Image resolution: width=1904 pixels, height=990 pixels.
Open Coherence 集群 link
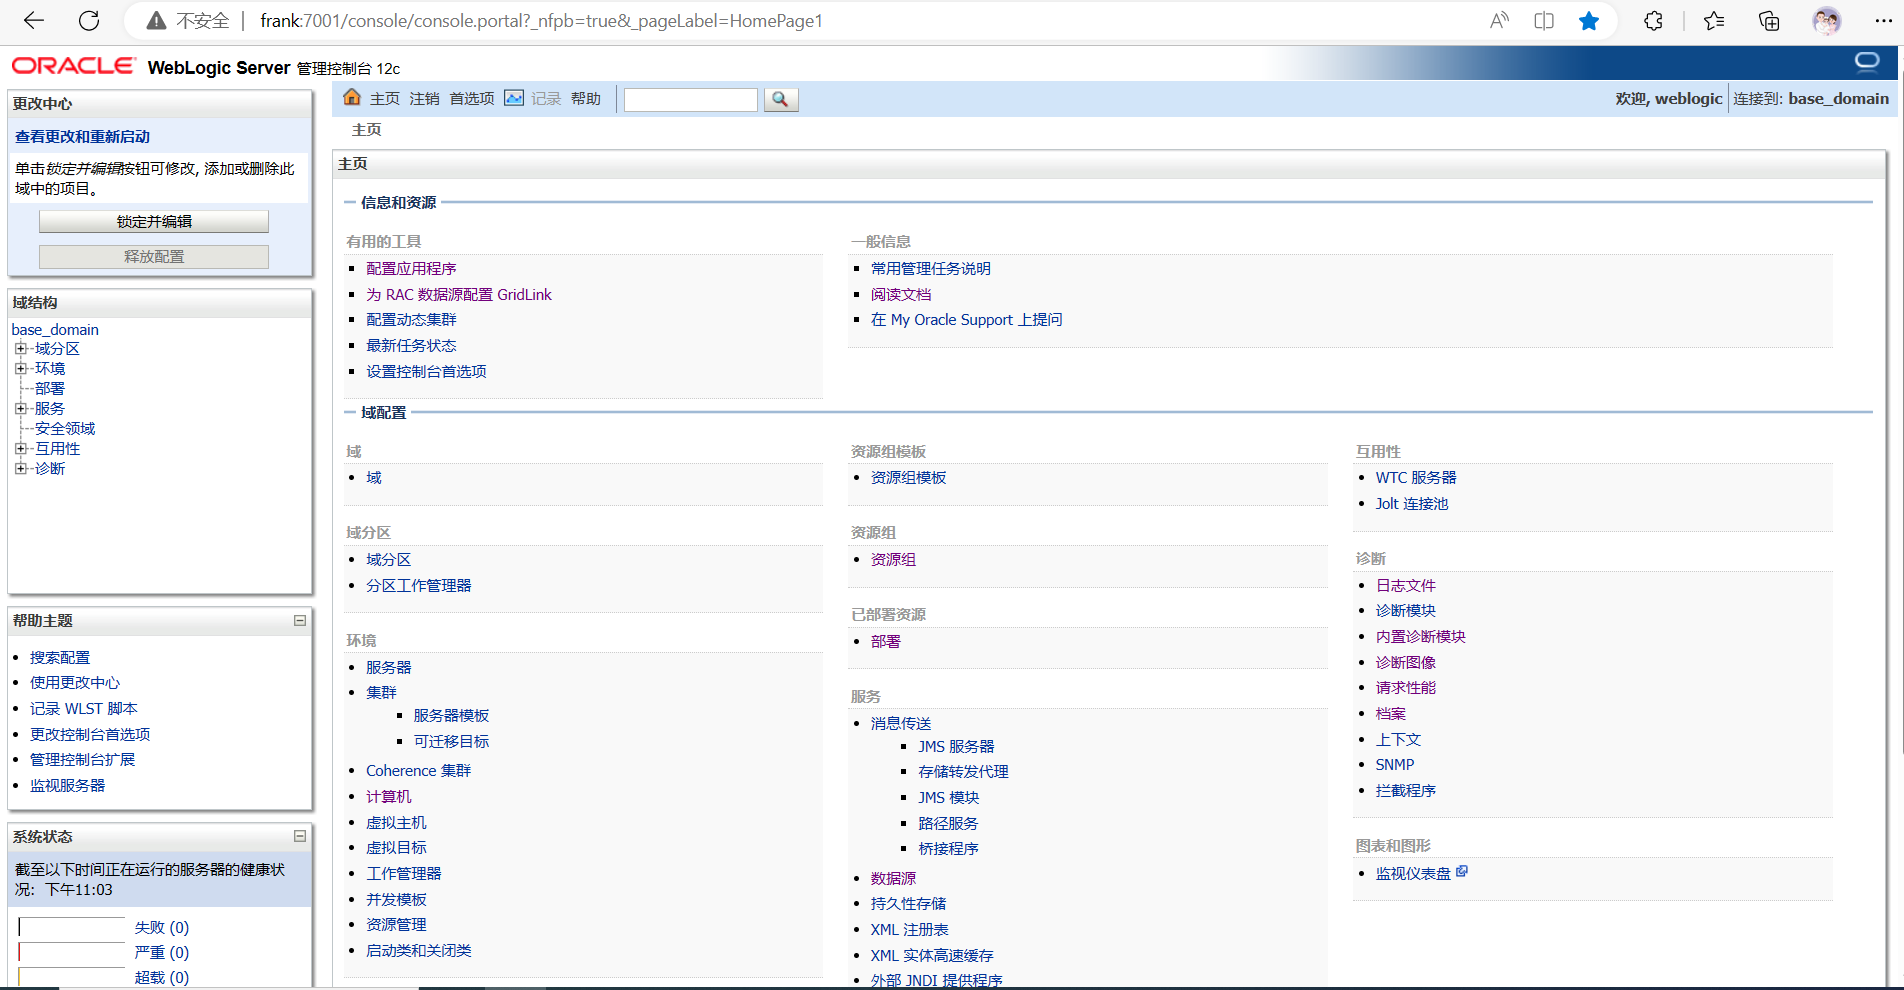tap(419, 770)
